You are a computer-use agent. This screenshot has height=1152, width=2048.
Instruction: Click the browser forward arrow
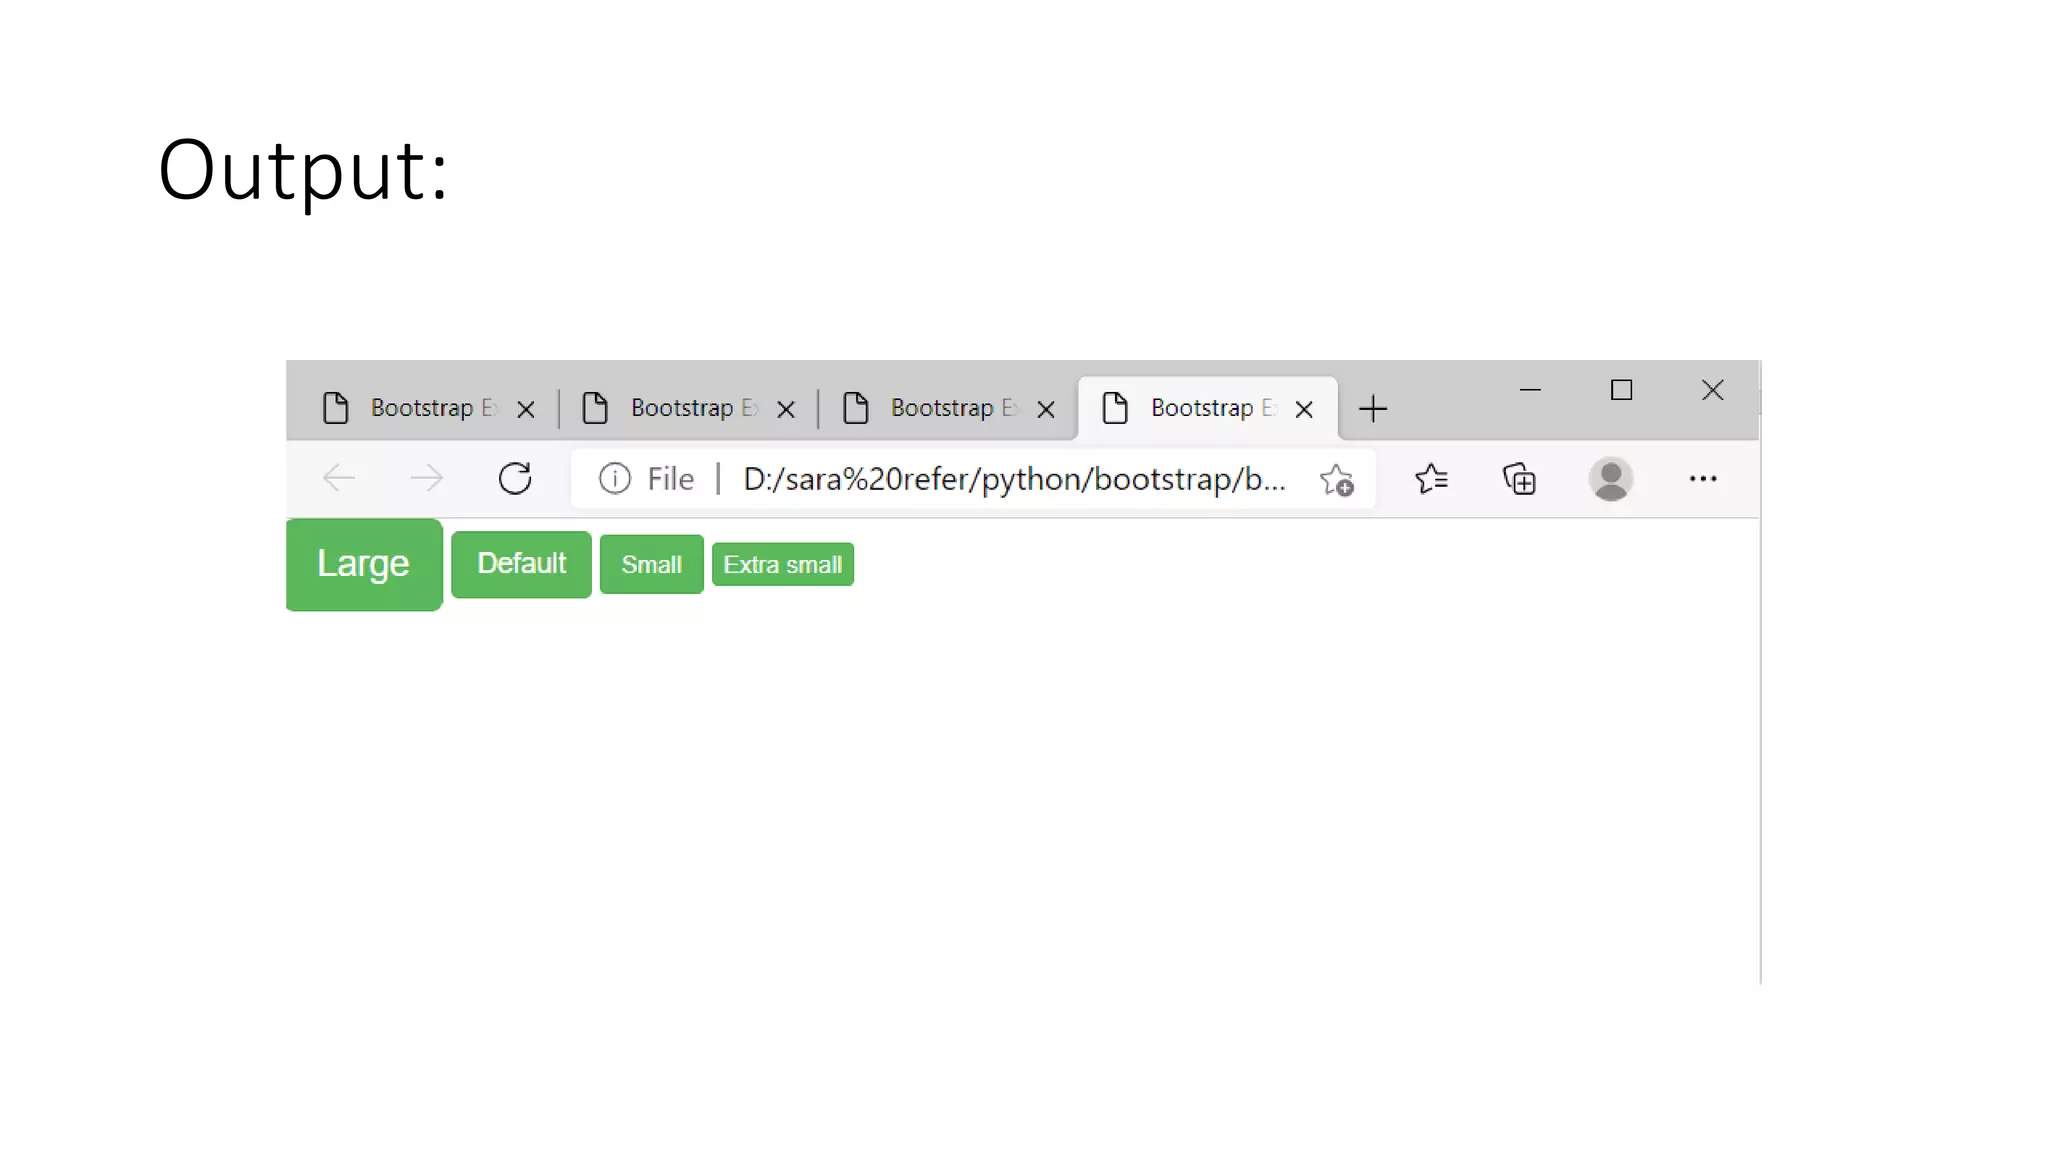[x=427, y=478]
